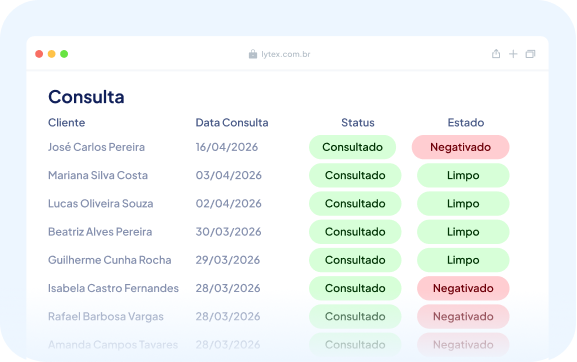This screenshot has height=362, width=577.
Task: Click Negativado badge for Isabela Castro Fernandes
Action: coord(463,288)
